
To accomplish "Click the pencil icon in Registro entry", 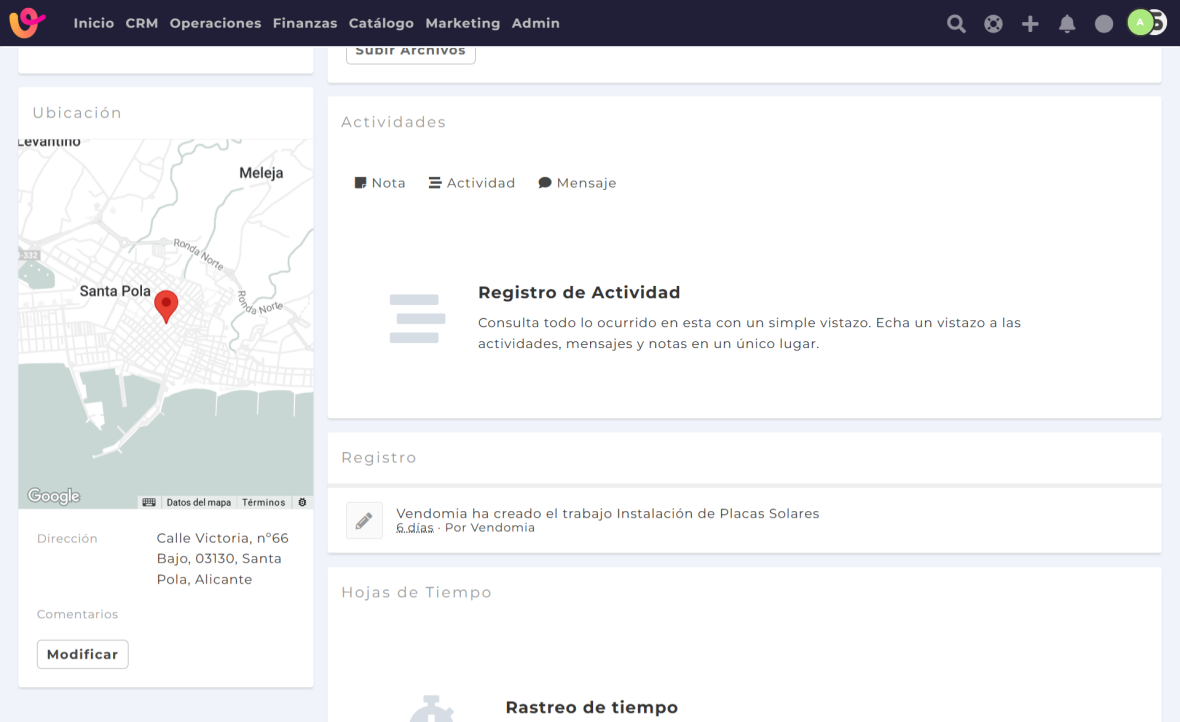I will click(x=364, y=520).
